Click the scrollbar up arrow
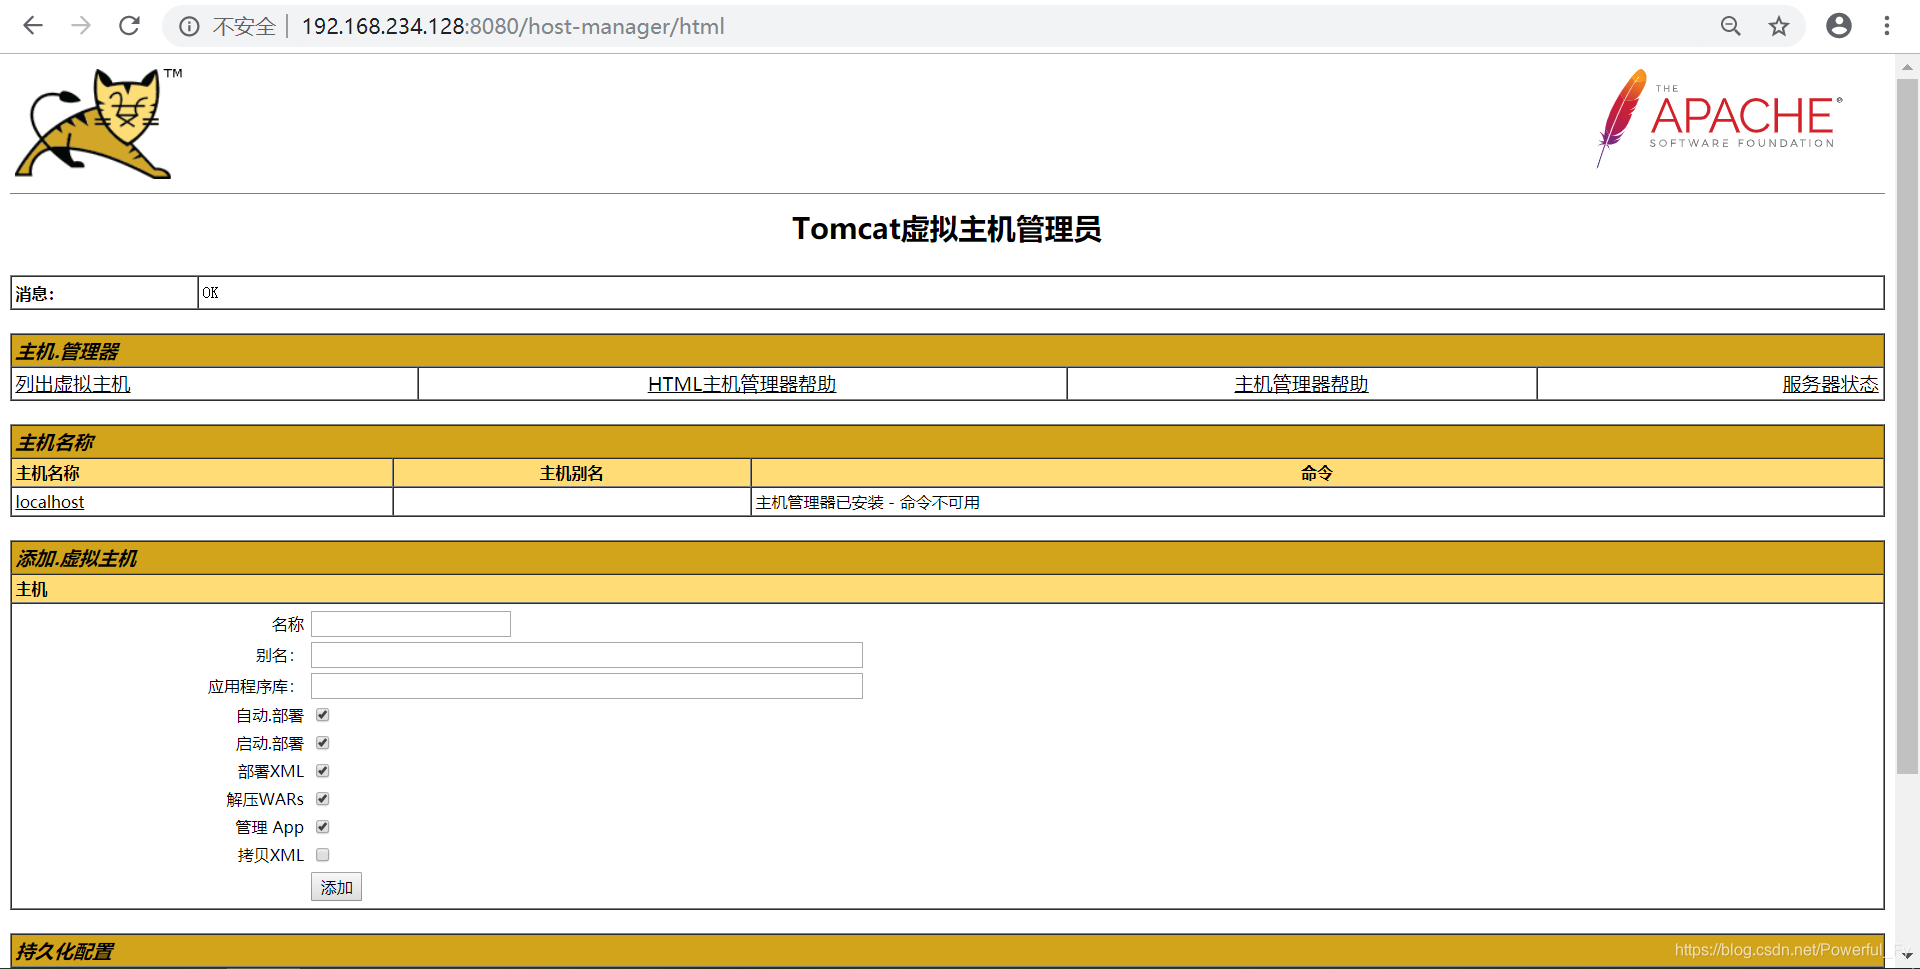Viewport: 1920px width, 969px height. click(1907, 67)
